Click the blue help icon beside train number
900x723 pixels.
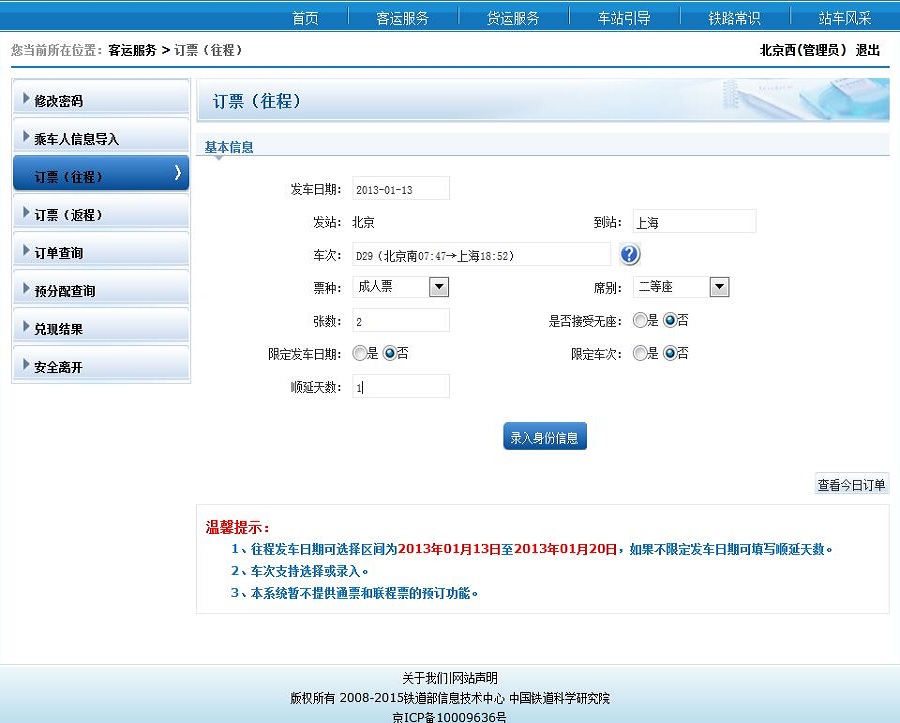pyautogui.click(x=629, y=254)
